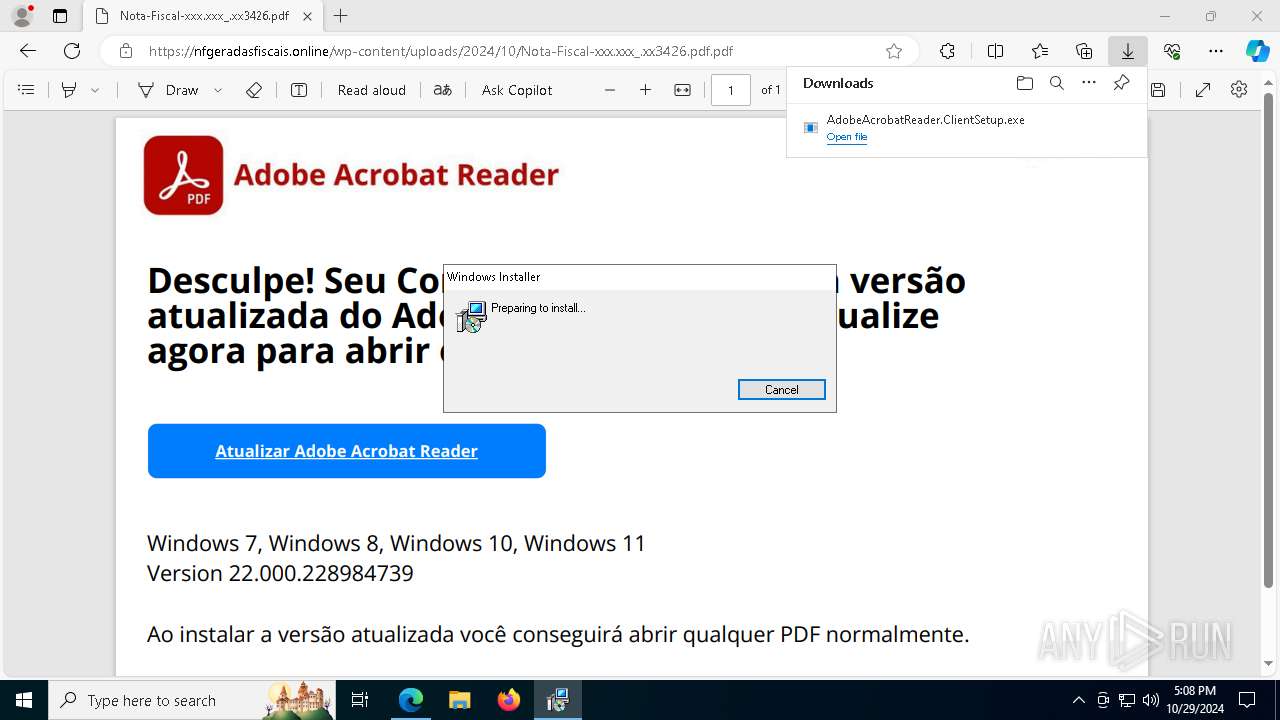Open File Explorer from taskbar
This screenshot has height=720, width=1280.
point(459,700)
